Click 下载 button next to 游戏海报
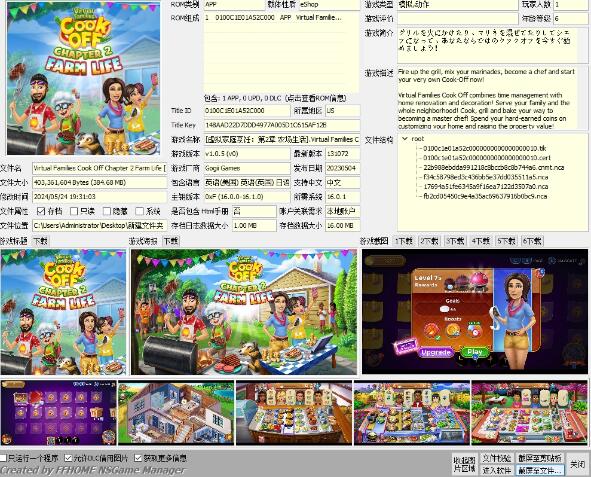 coord(171,241)
